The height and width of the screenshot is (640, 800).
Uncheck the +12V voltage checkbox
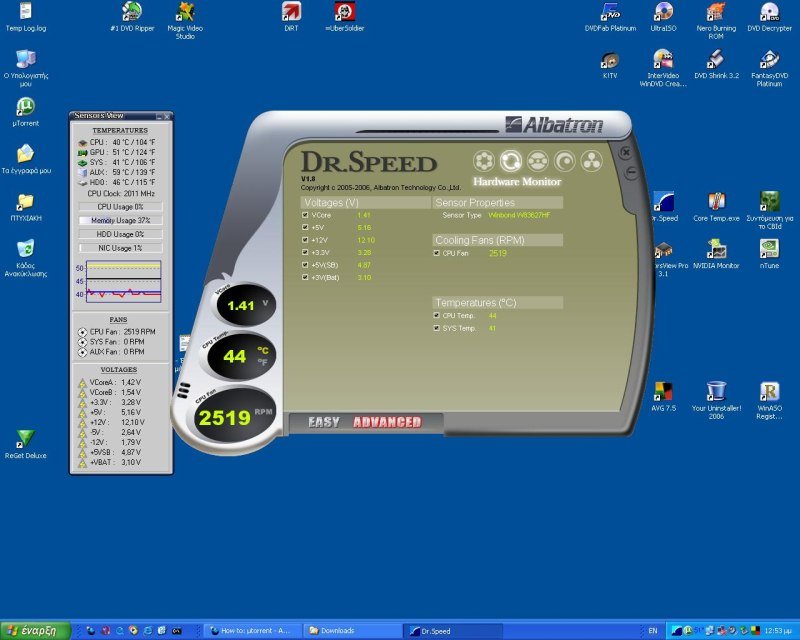(x=305, y=240)
